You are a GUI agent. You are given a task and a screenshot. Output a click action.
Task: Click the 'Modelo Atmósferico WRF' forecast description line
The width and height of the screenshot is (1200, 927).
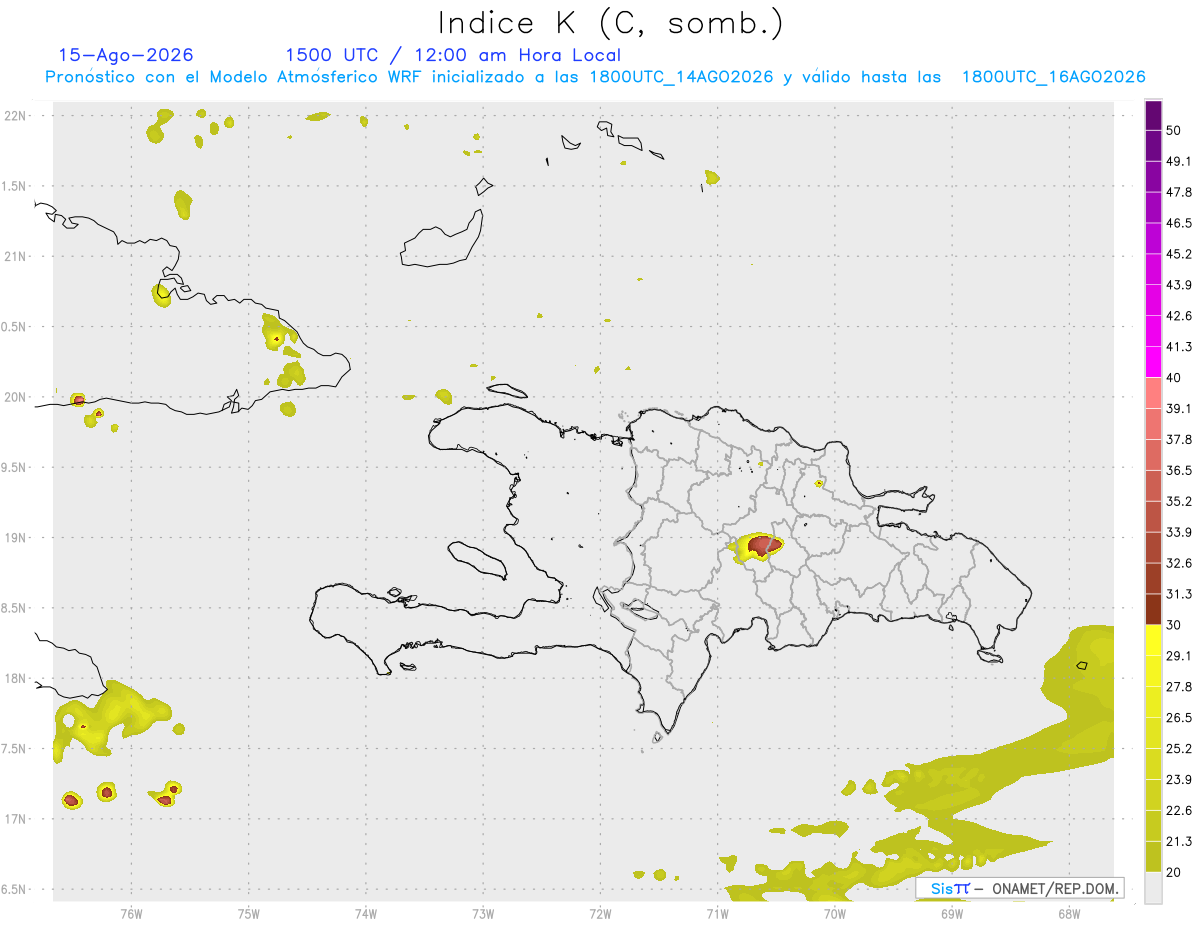(595, 77)
